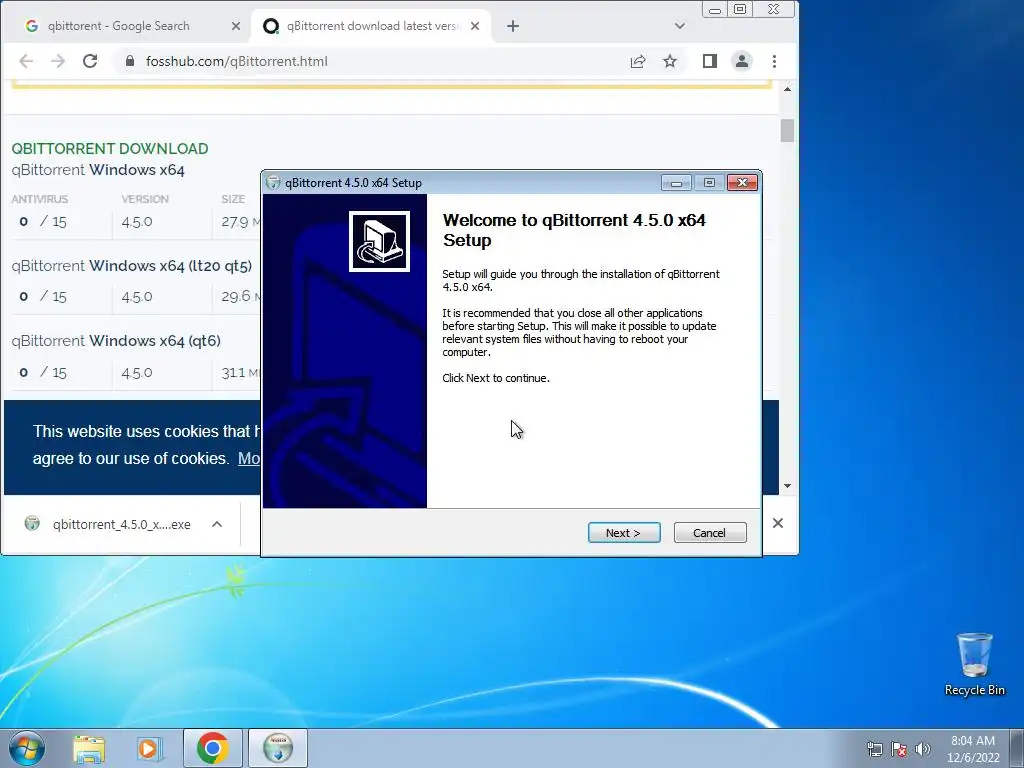Click the volume speaker tray icon
Screen dimensions: 1024x768
coord(923,749)
